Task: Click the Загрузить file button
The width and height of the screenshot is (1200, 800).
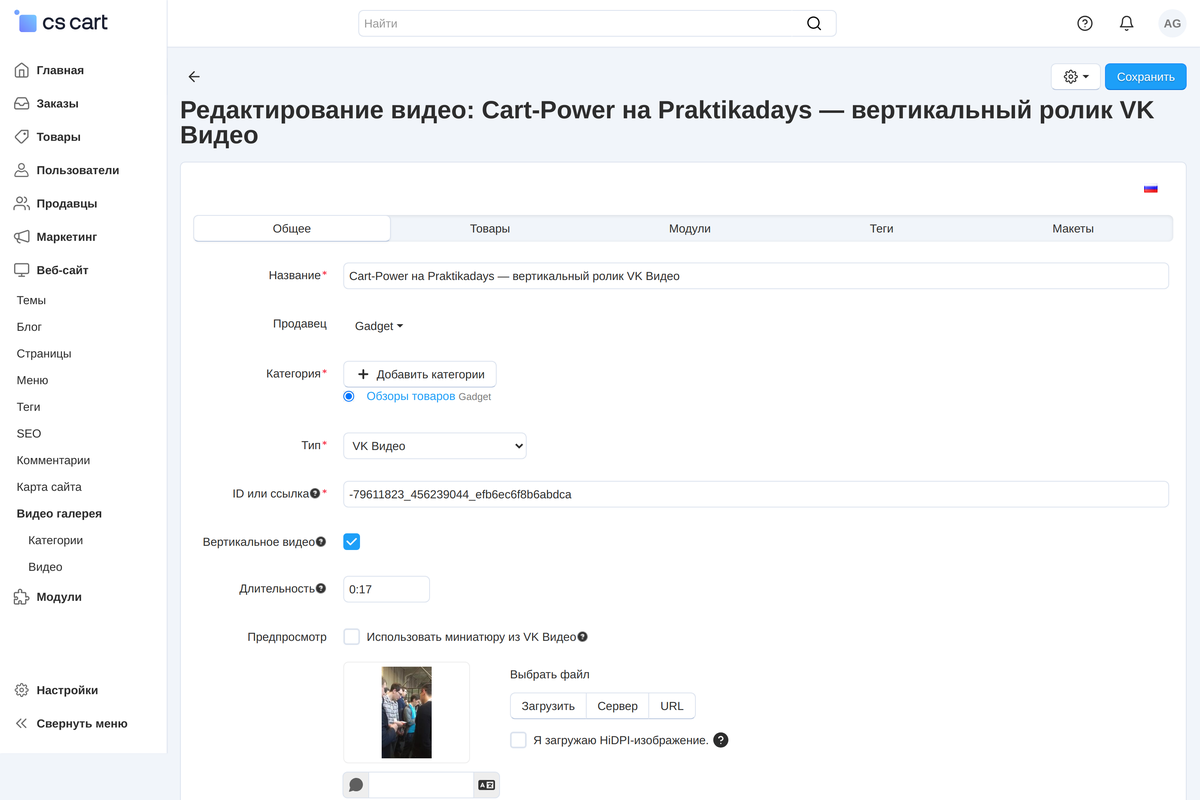Action: tap(548, 706)
